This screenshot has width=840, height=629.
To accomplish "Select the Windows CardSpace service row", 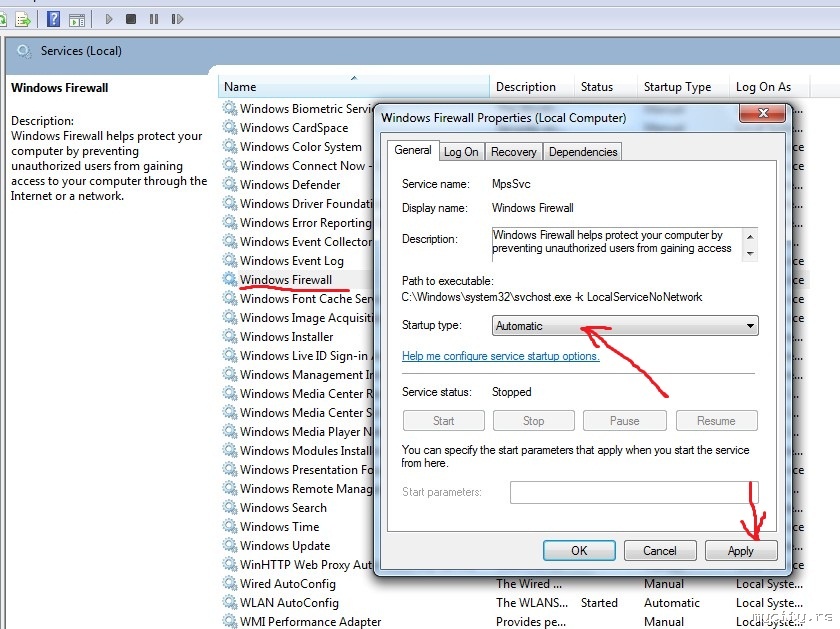I will pyautogui.click(x=294, y=128).
